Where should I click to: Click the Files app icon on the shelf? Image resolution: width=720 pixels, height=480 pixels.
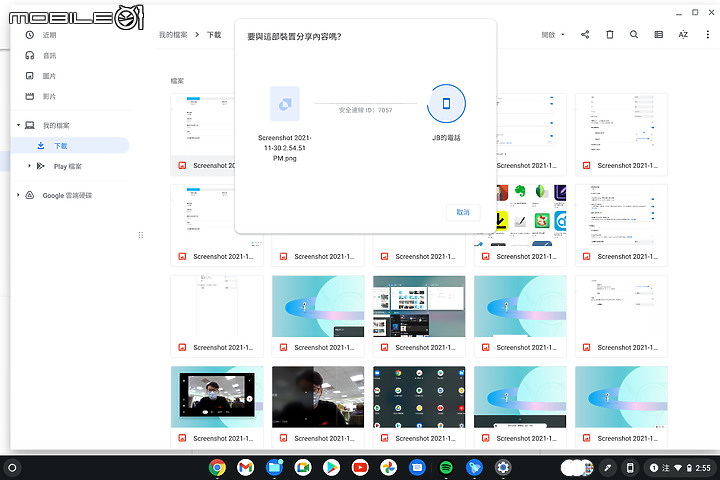point(275,468)
